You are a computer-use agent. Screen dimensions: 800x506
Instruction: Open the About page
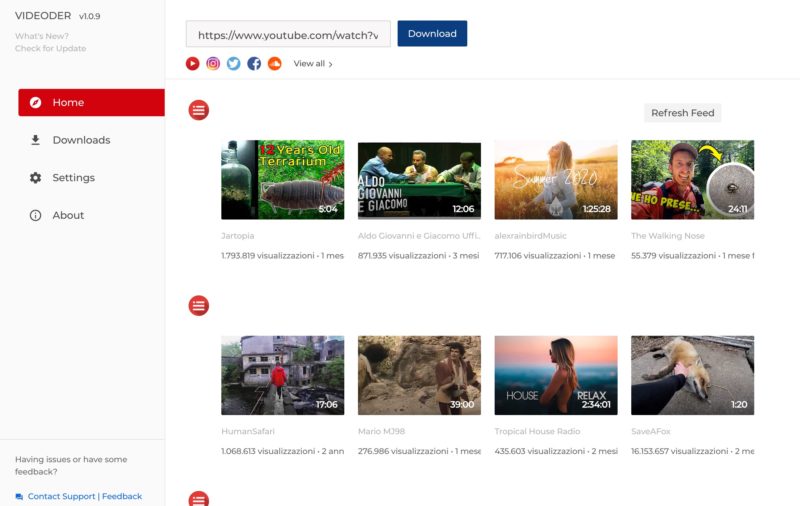[x=68, y=215]
